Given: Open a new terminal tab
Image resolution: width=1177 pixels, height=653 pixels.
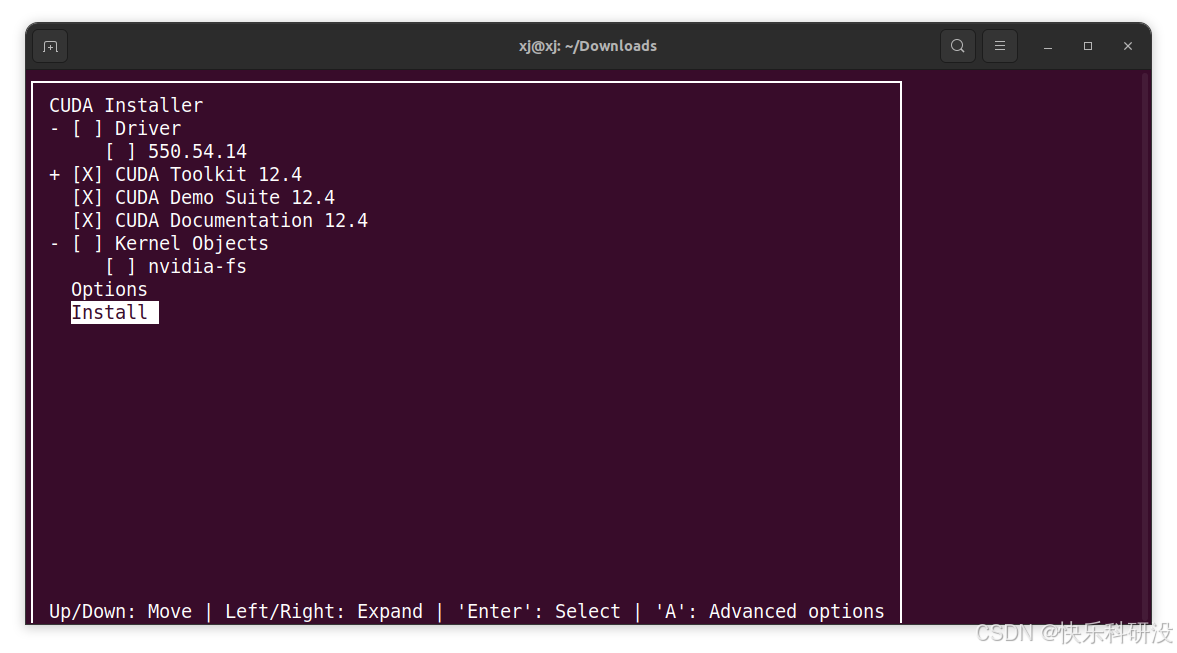Looking at the screenshot, I should point(50,47).
